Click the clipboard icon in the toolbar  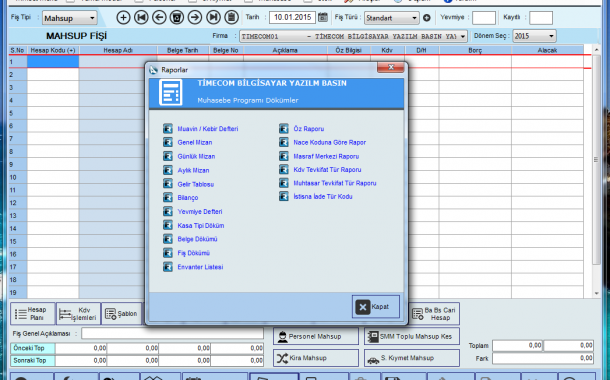coord(231,18)
